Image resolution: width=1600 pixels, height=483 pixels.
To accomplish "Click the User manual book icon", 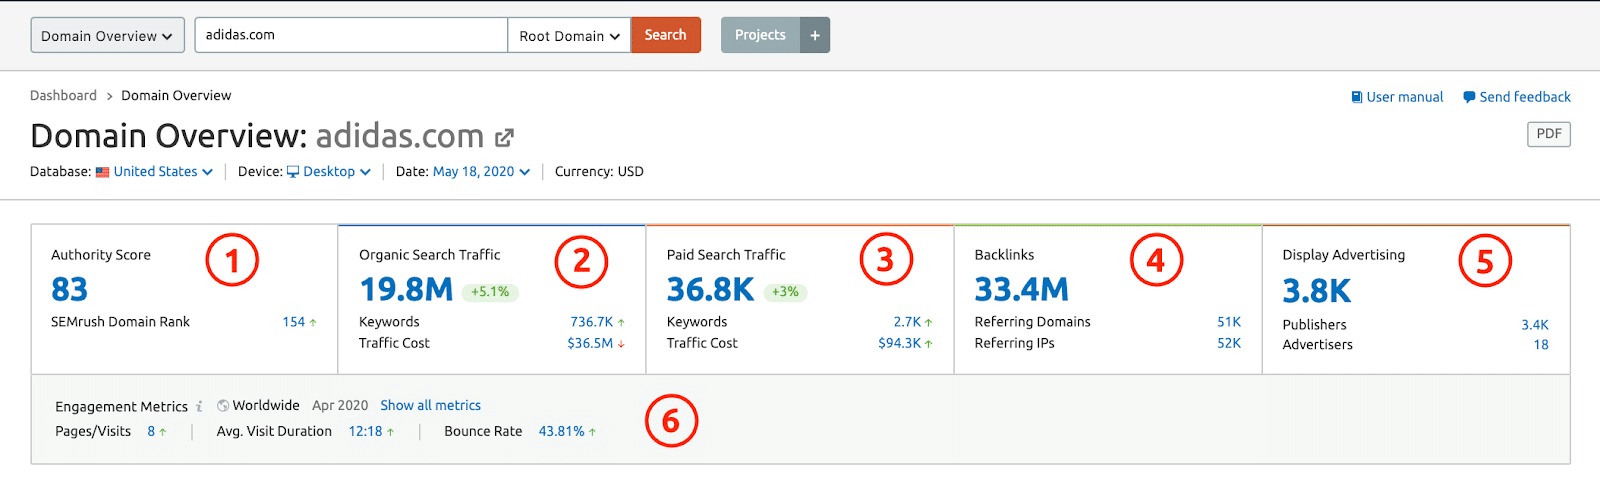I will [1357, 97].
